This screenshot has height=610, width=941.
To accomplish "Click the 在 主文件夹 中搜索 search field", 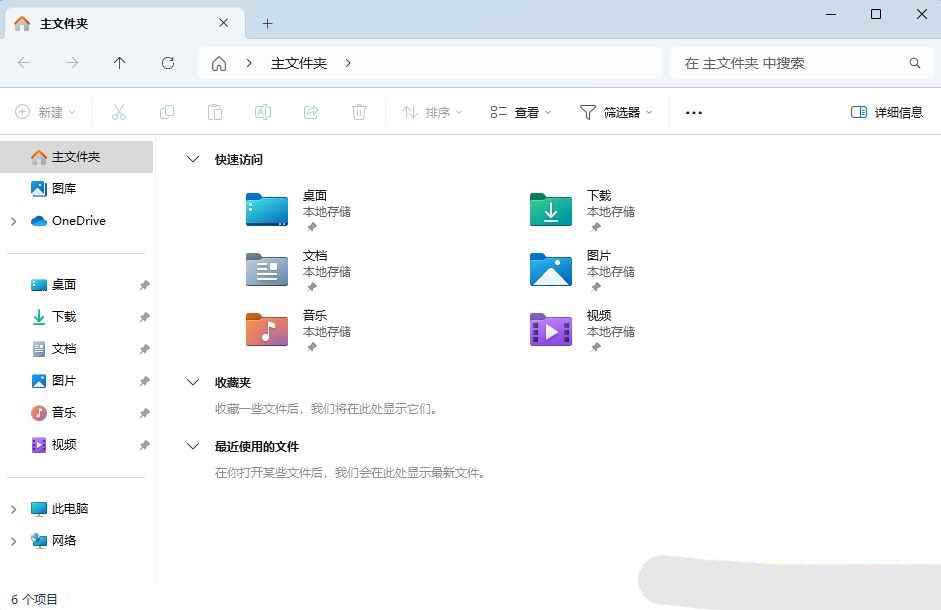I will click(x=790, y=63).
